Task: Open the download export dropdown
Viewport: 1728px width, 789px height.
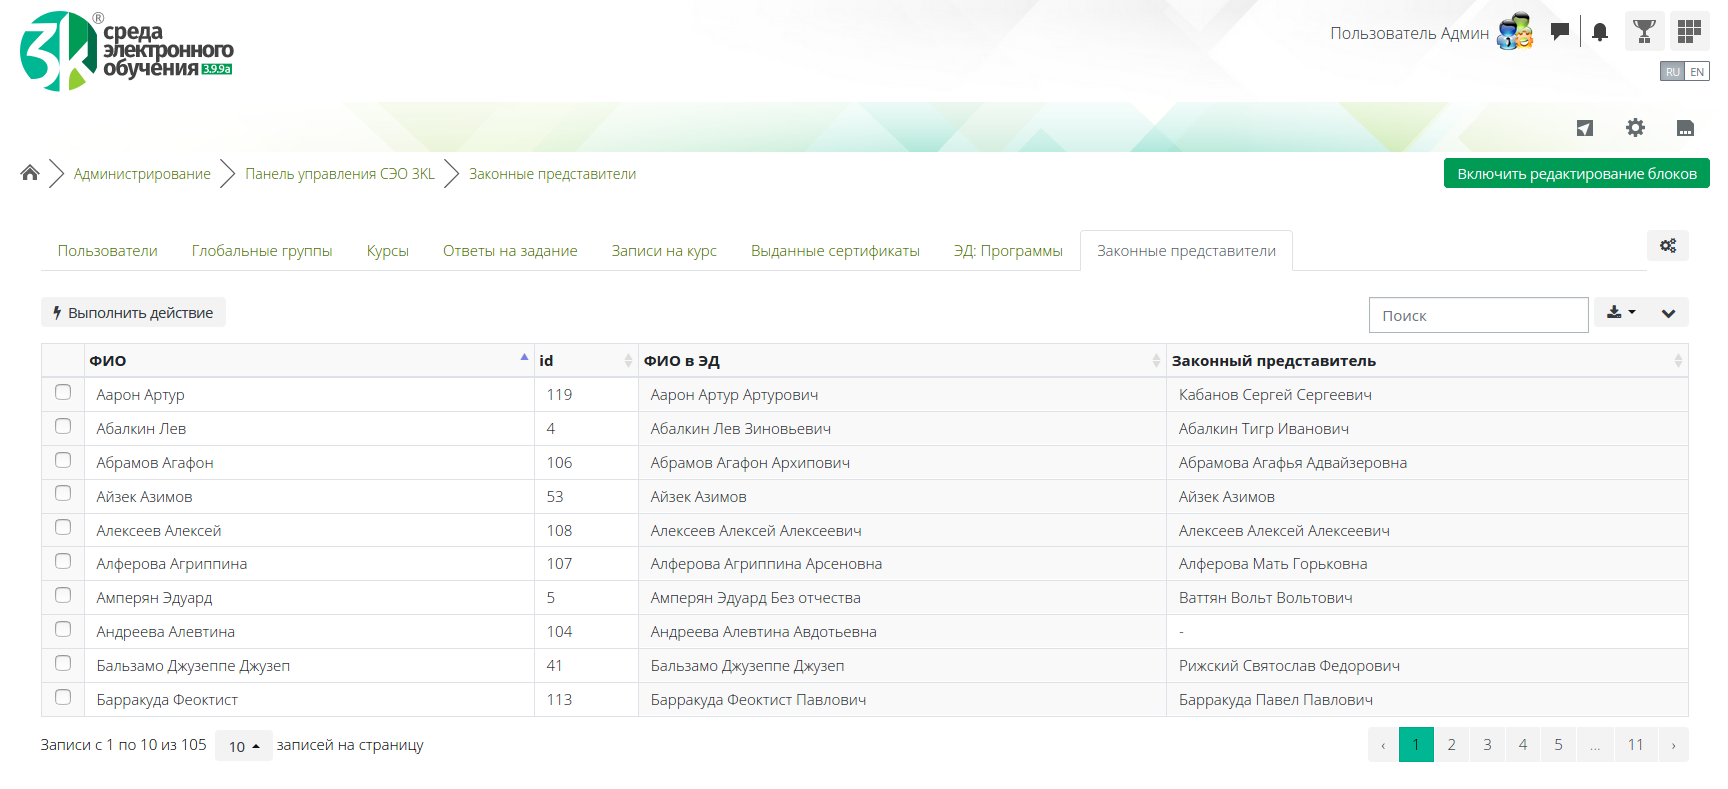Action: (x=1621, y=313)
